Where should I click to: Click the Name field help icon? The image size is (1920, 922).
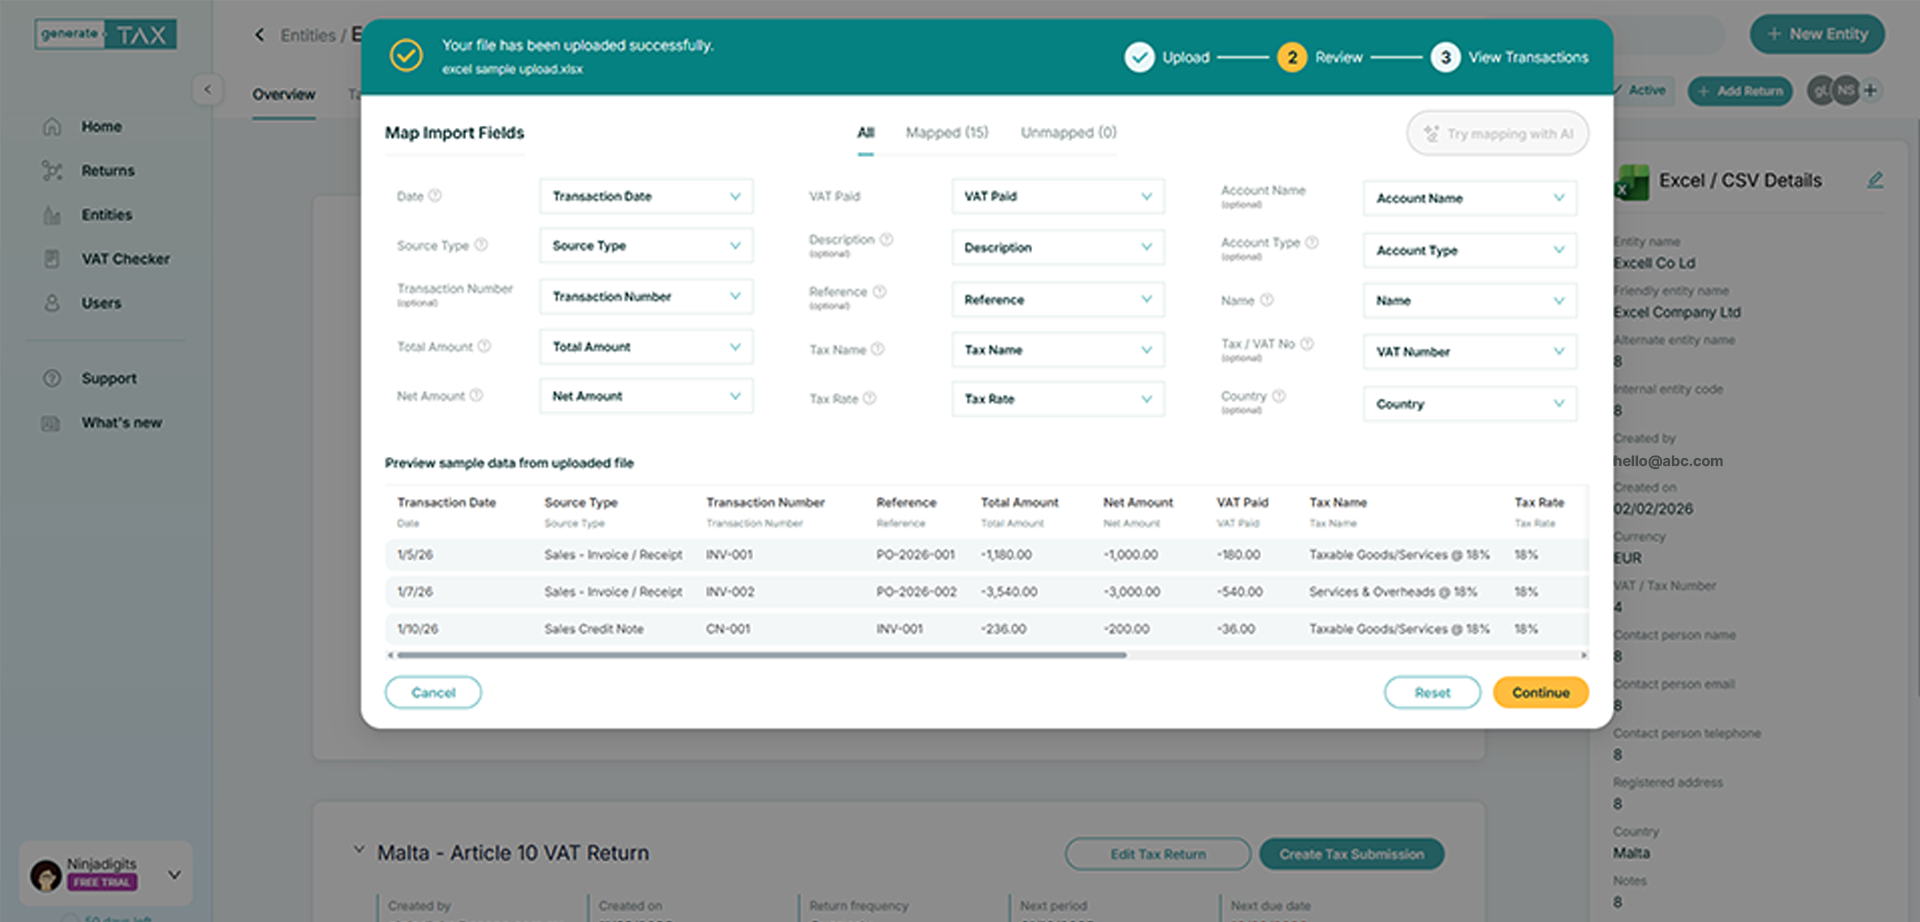(x=1267, y=300)
